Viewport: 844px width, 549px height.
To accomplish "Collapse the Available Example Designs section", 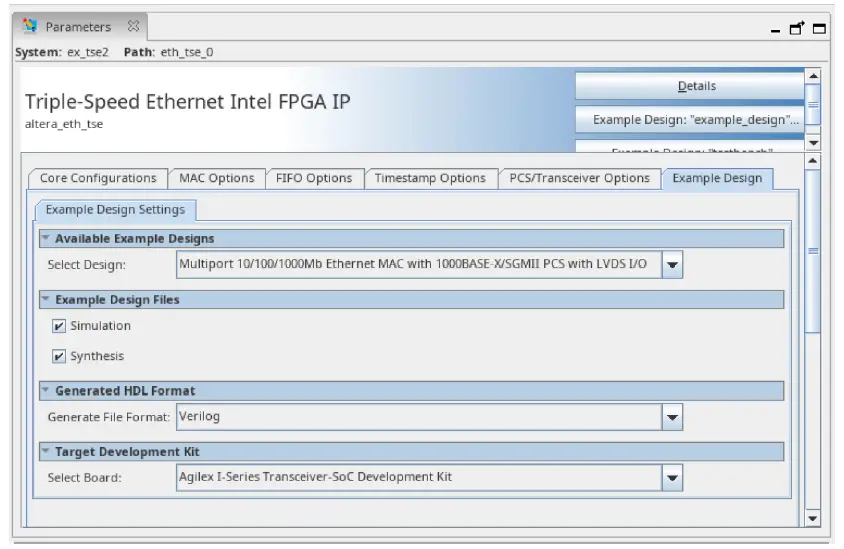I will point(46,238).
